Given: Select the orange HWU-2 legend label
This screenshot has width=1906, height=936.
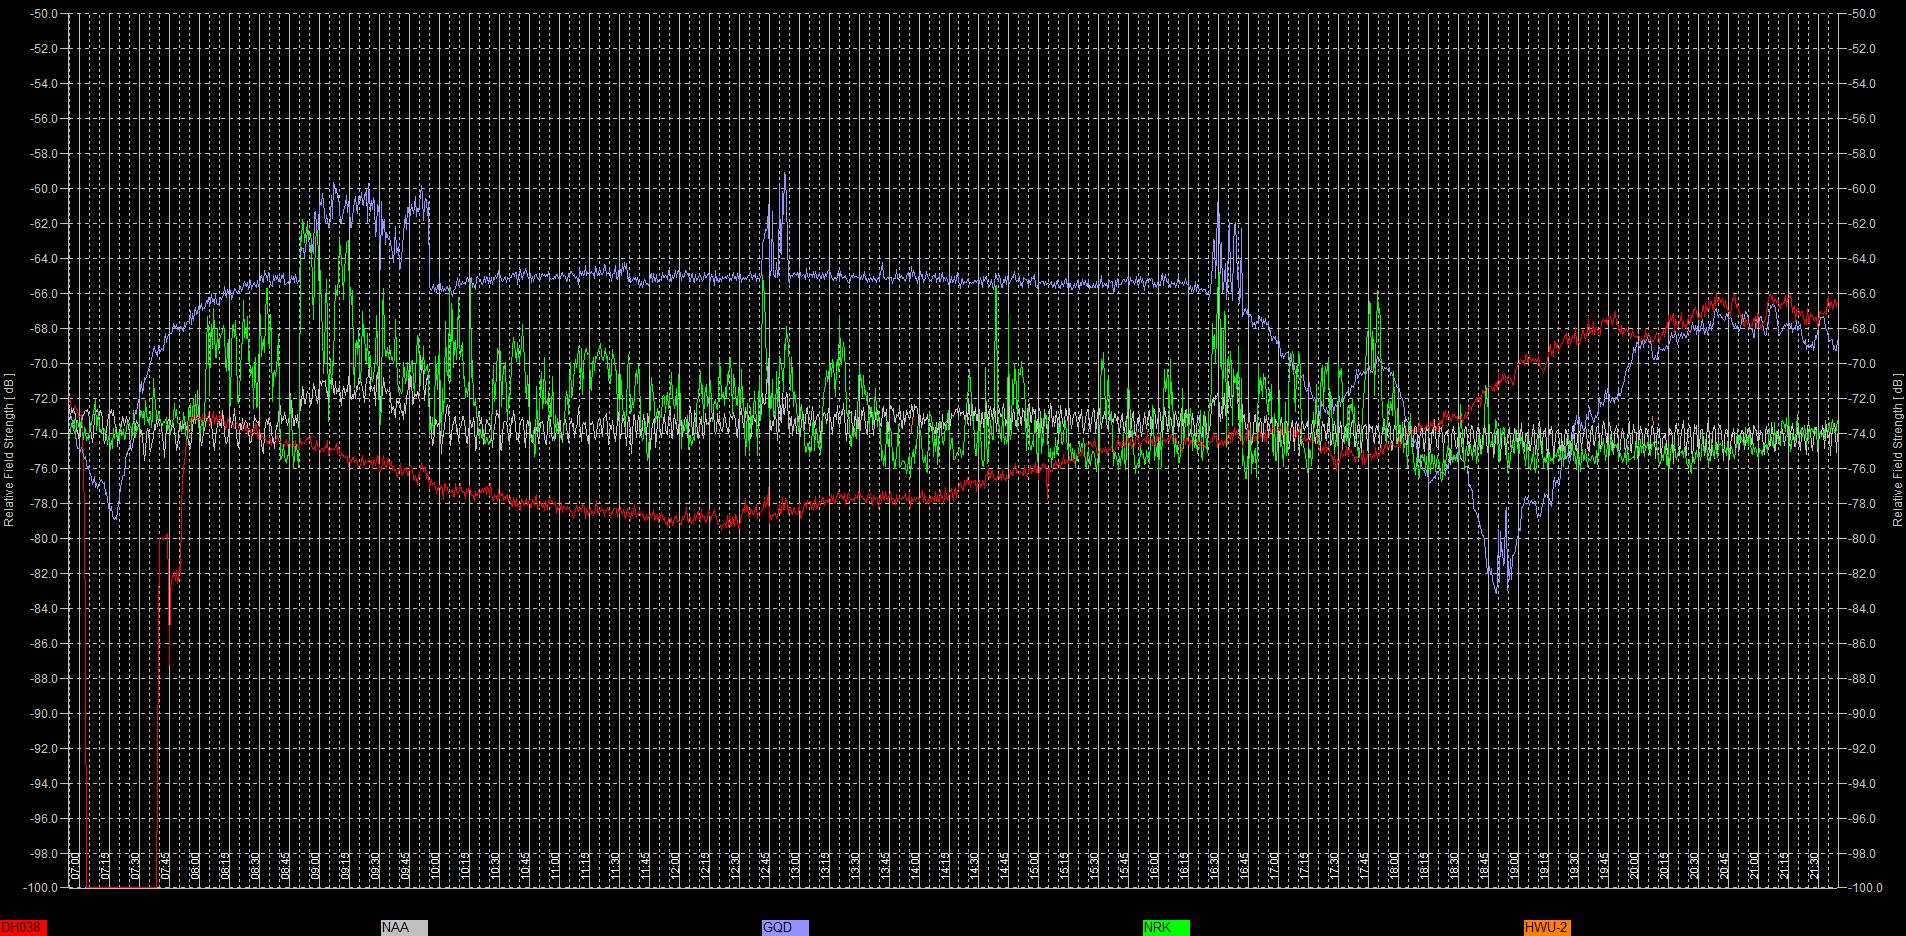Looking at the screenshot, I should (x=1546, y=928).
